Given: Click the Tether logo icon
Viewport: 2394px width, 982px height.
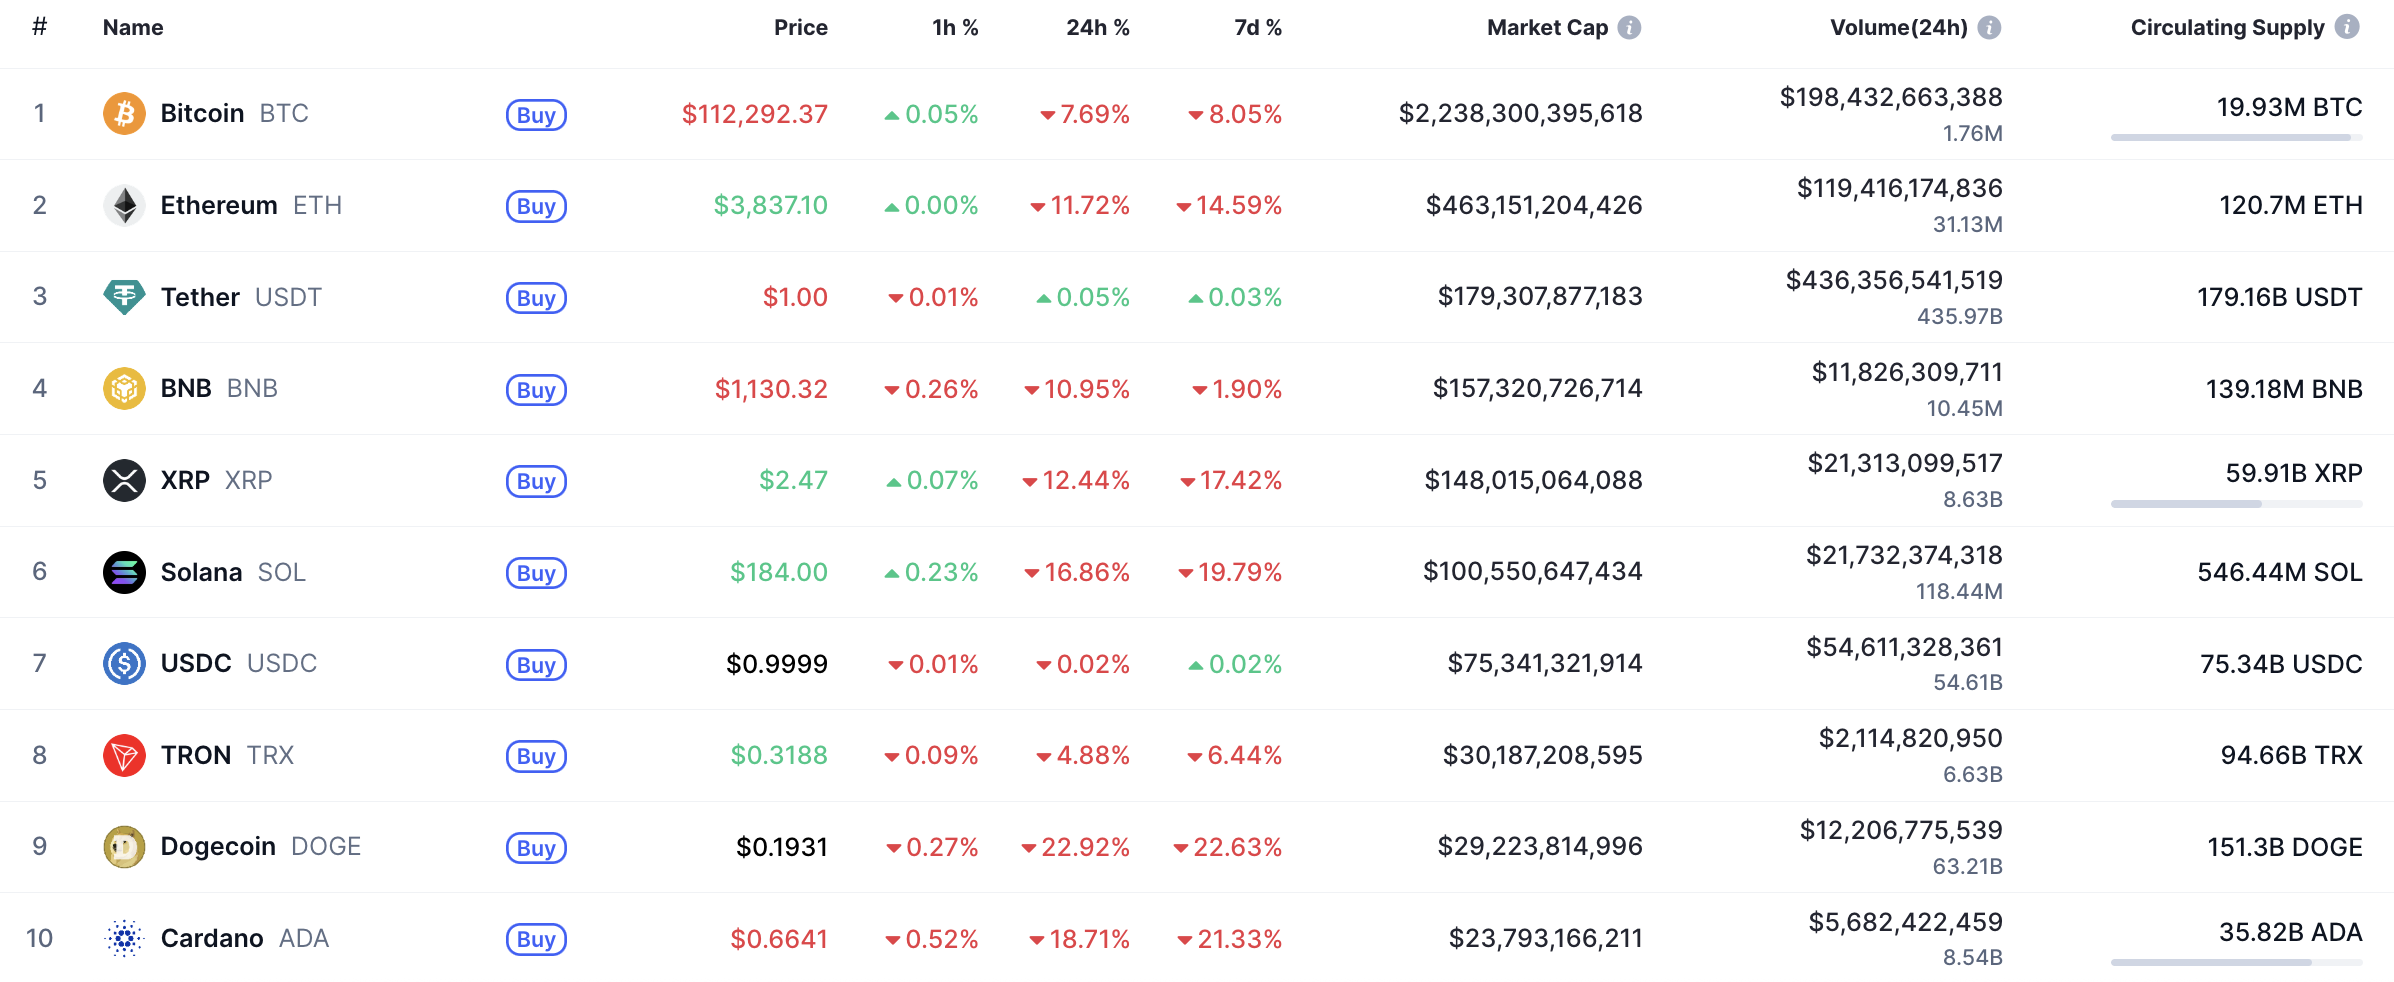Looking at the screenshot, I should (x=124, y=297).
